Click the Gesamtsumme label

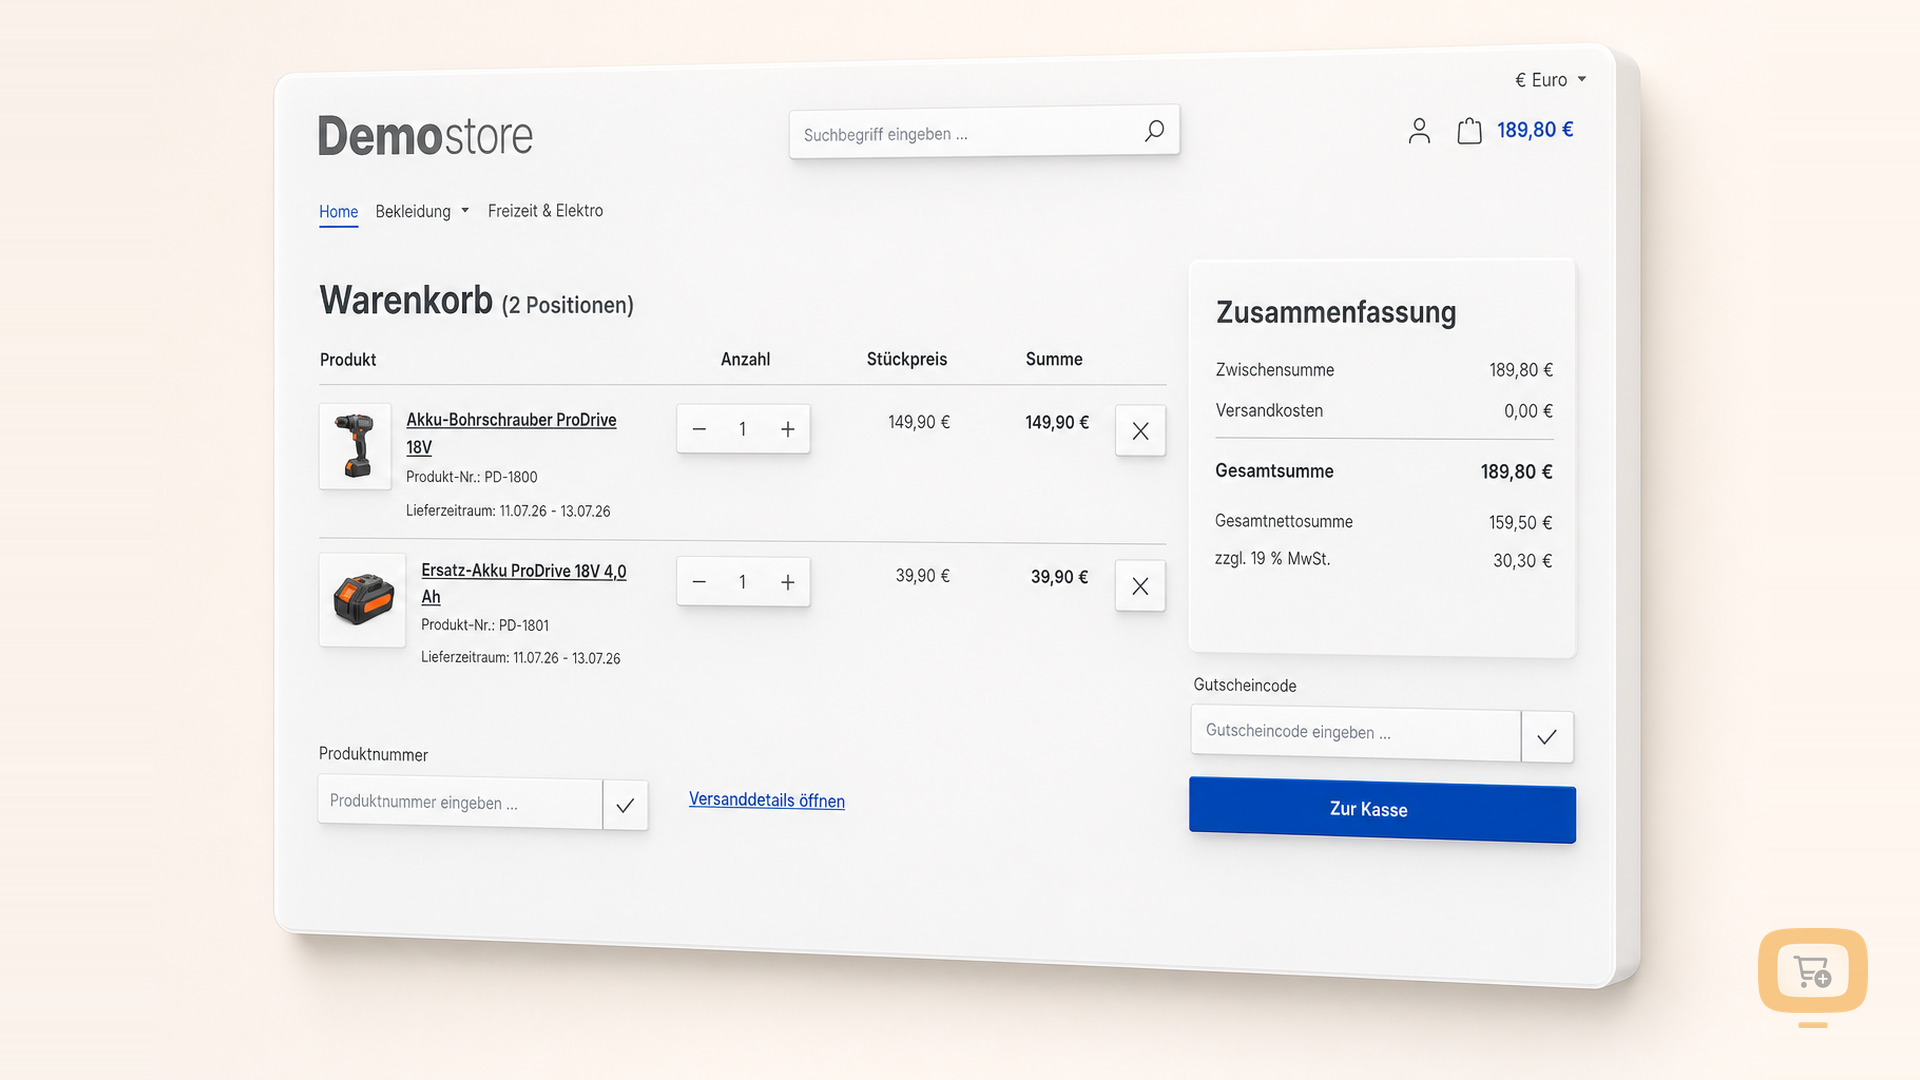click(x=1274, y=471)
